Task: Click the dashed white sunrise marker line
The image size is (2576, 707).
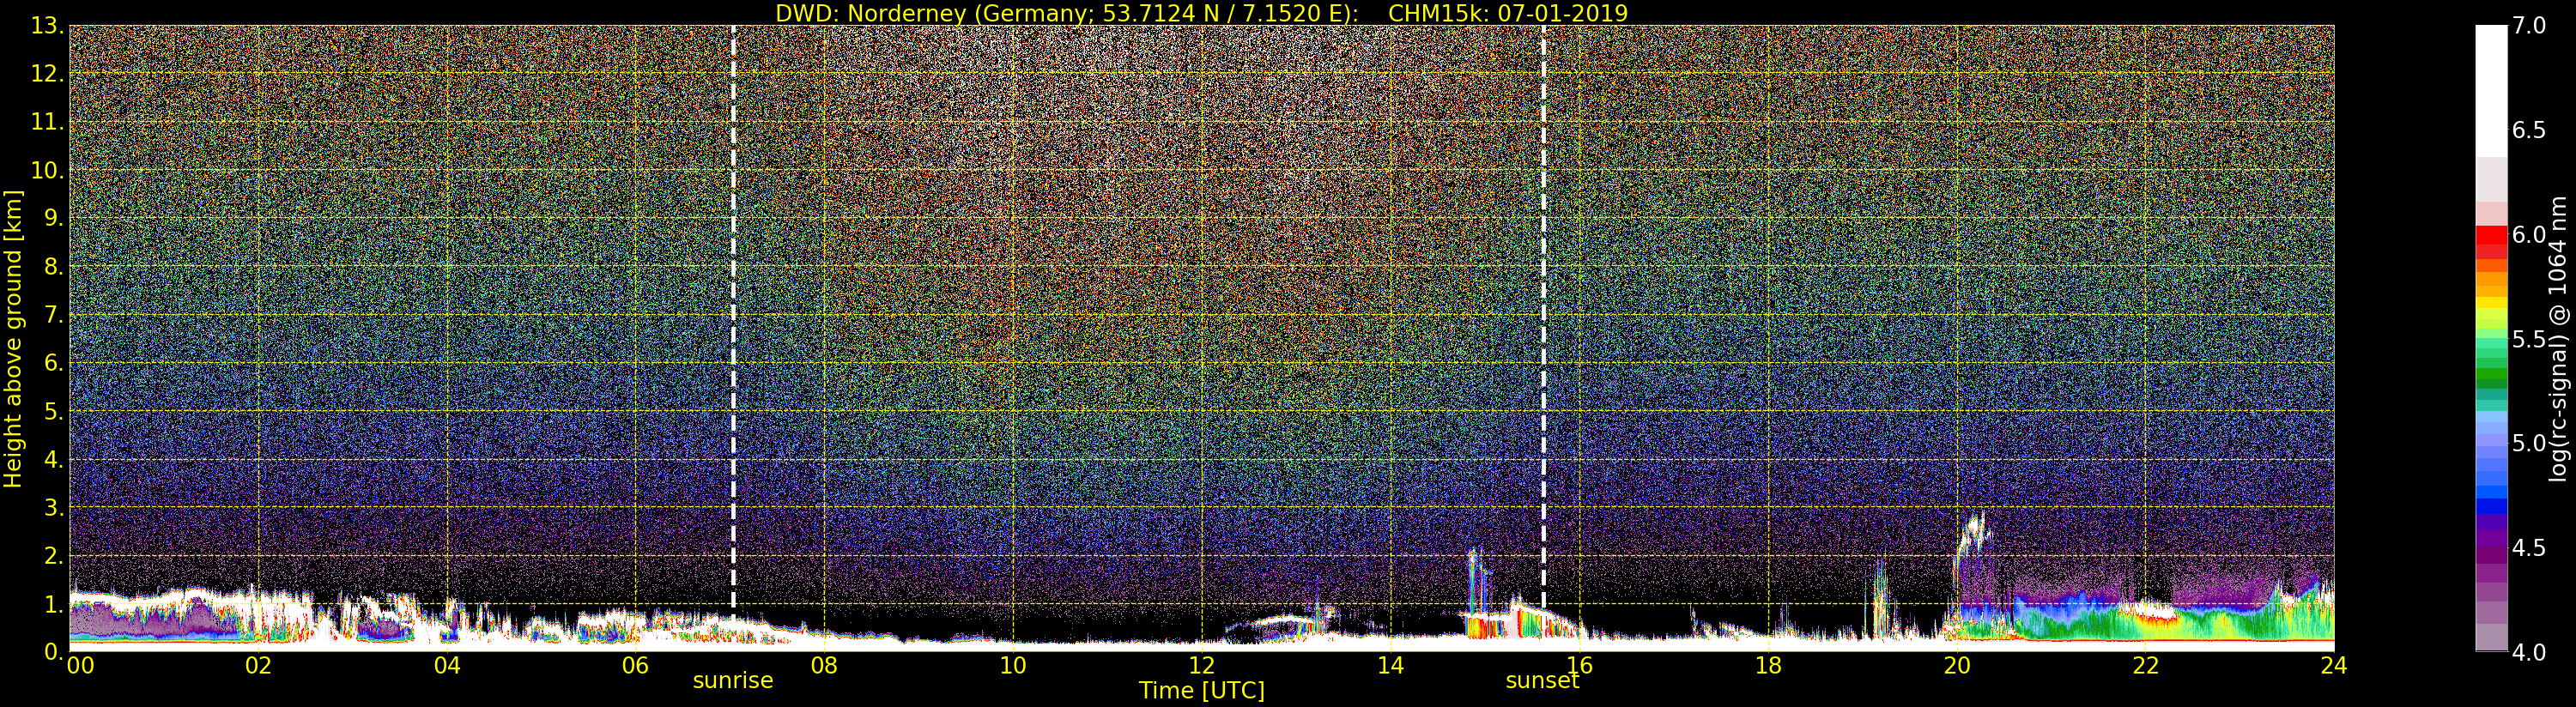Action: (733, 315)
